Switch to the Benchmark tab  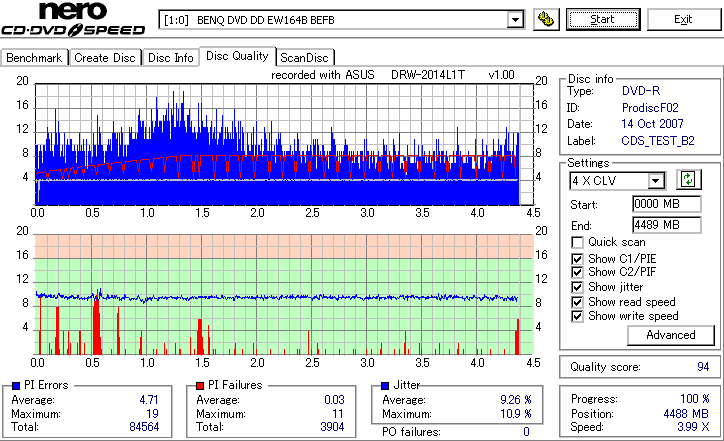[34, 58]
